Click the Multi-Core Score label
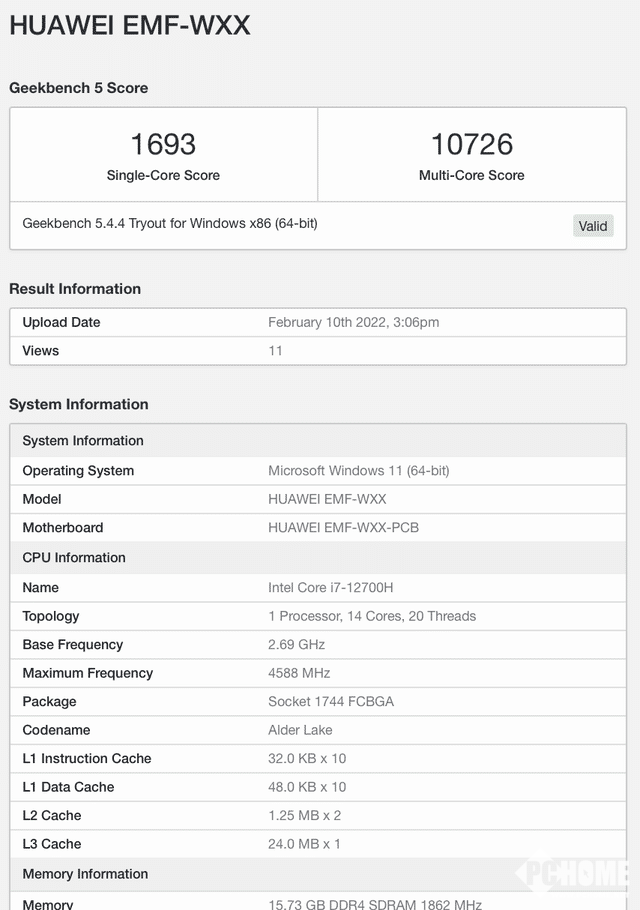640x910 pixels. click(x=472, y=175)
